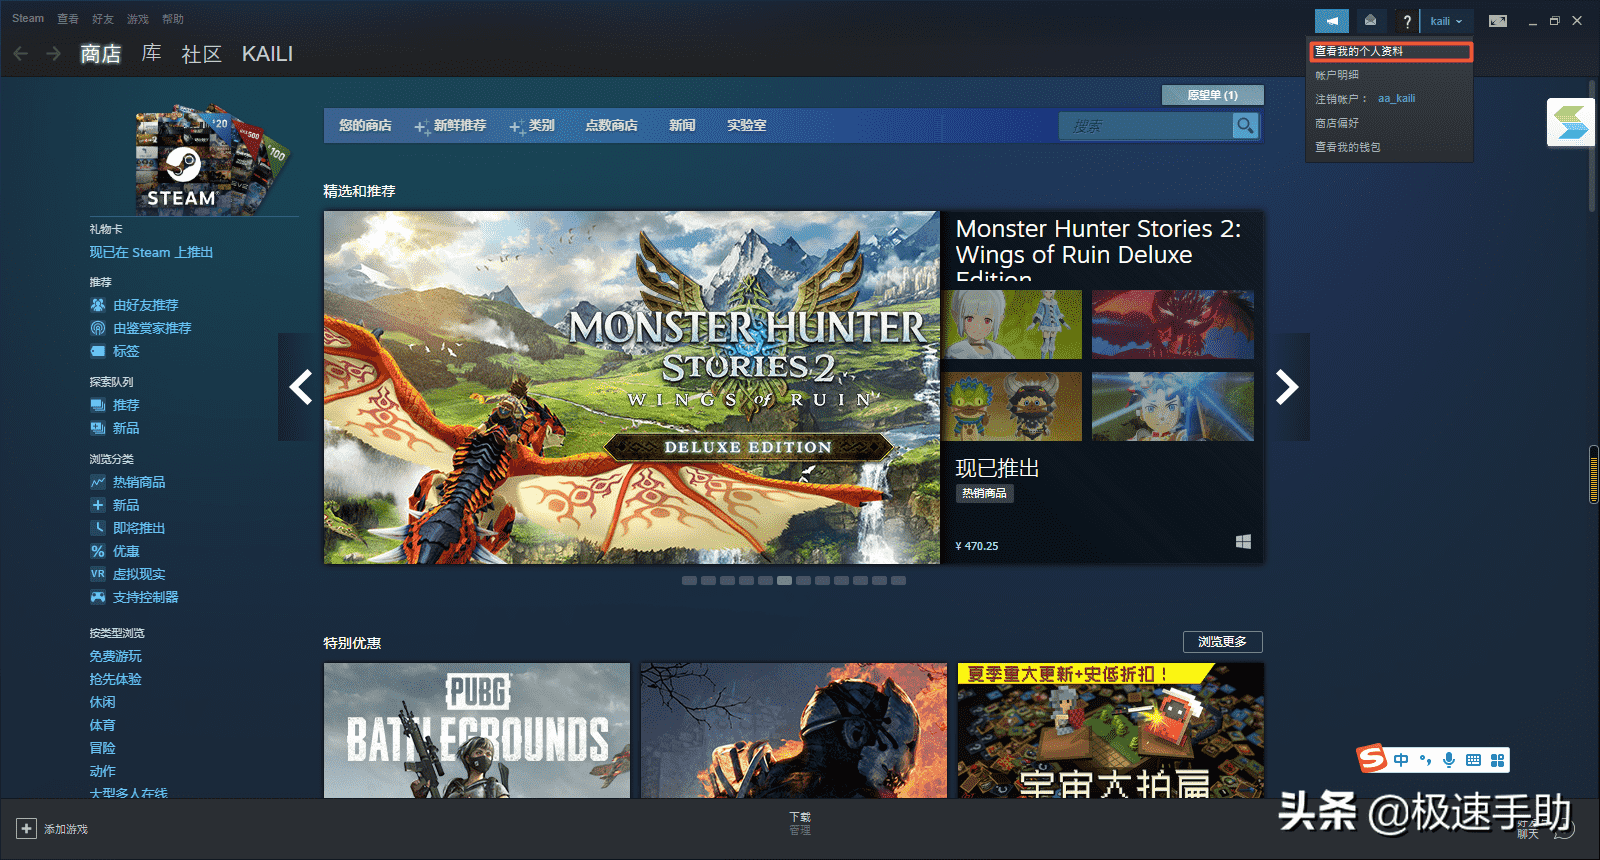Click the first carousel page indicator
This screenshot has height=860, width=1600.
click(x=689, y=580)
